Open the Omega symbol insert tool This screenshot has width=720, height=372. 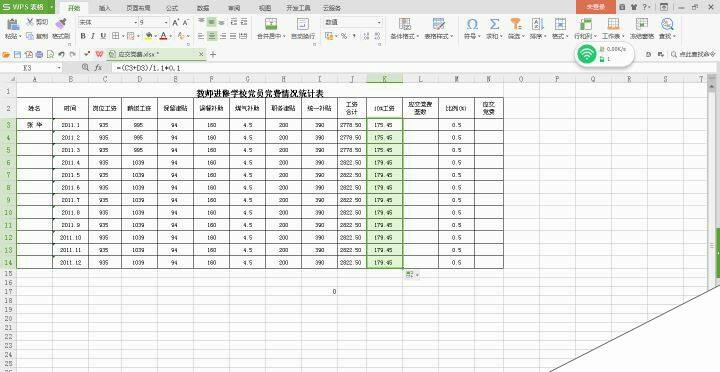click(472, 24)
